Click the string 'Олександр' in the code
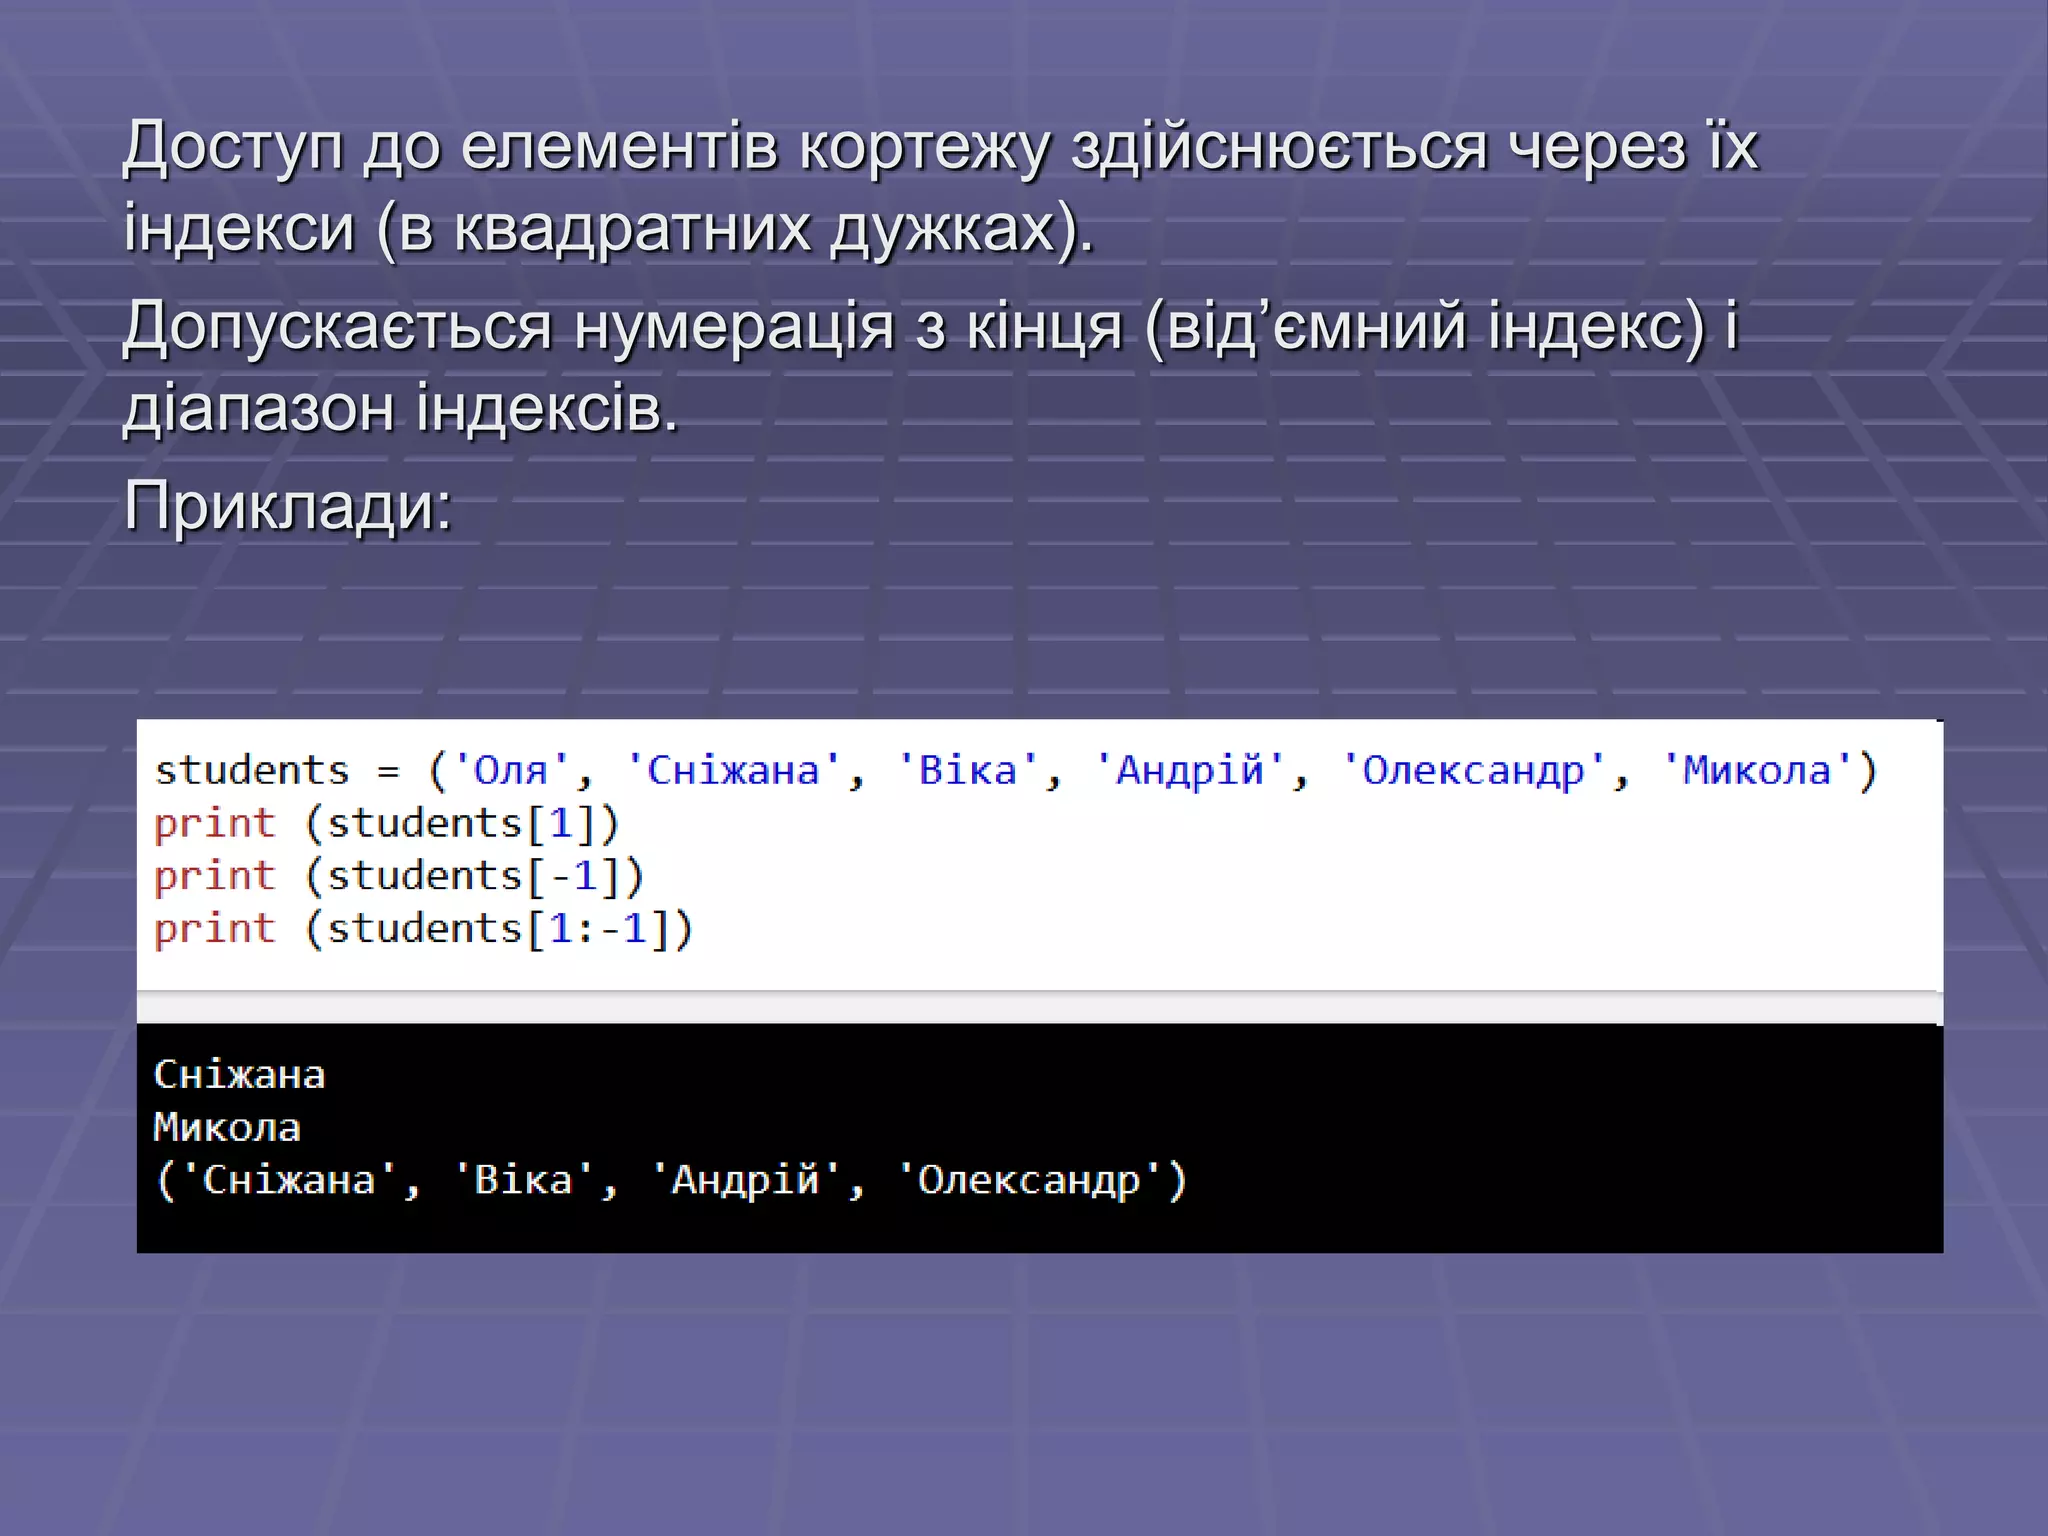Viewport: 2048px width, 1536px height. pos(1473,771)
